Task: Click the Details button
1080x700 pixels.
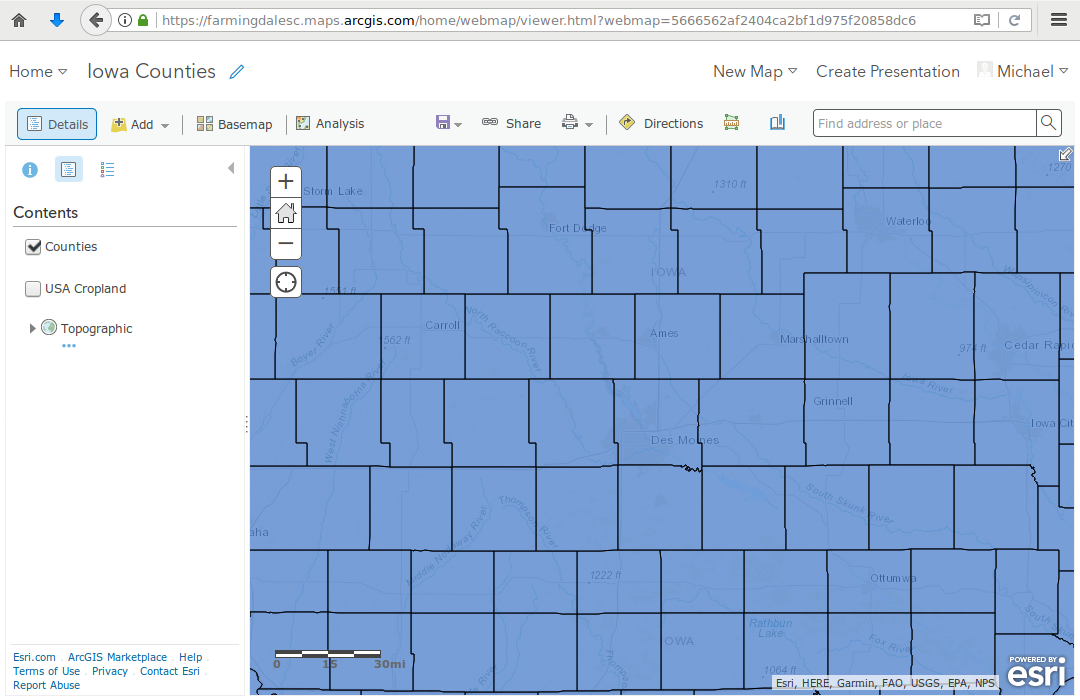Action: [x=57, y=124]
